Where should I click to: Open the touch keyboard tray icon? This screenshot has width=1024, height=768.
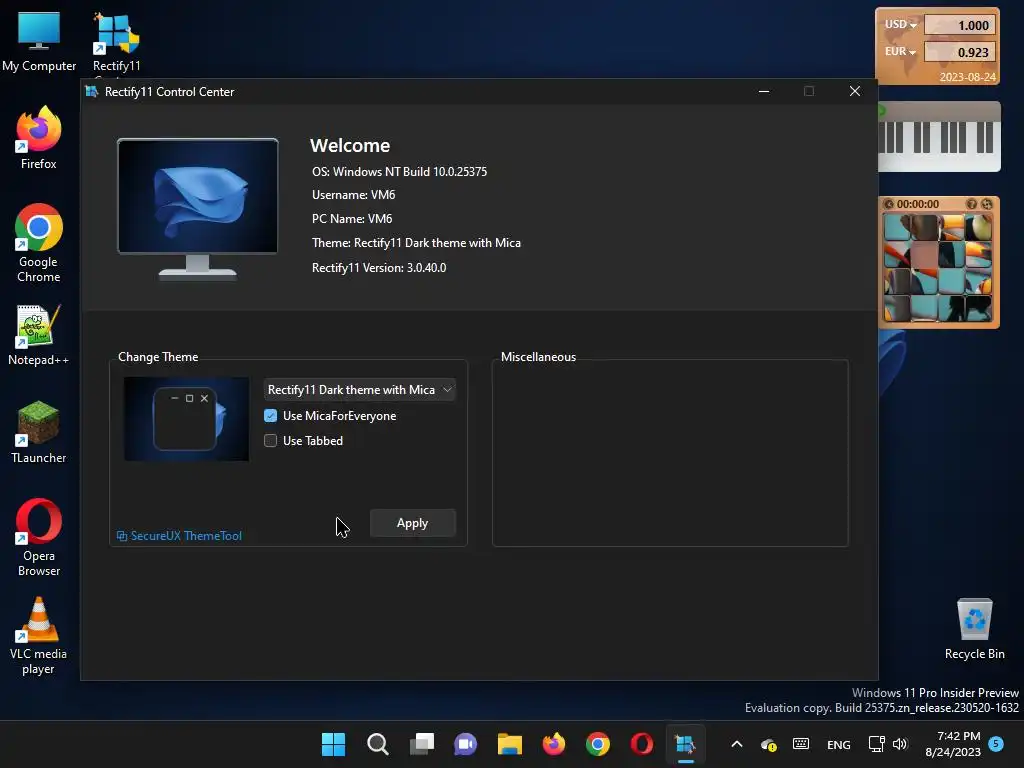(x=801, y=744)
